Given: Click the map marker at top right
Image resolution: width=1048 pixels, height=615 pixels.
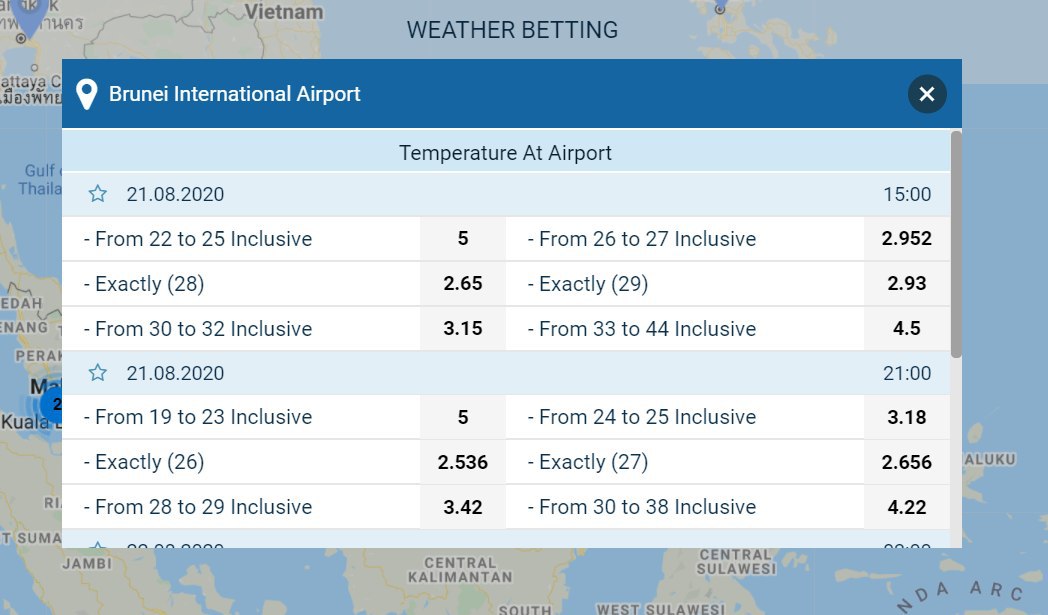Looking at the screenshot, I should click(720, 6).
